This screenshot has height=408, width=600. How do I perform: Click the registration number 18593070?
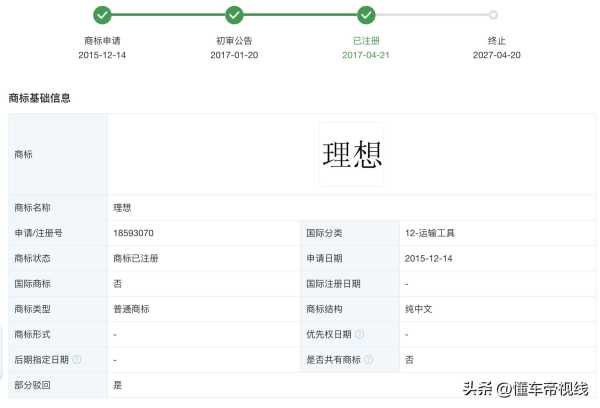134,233
